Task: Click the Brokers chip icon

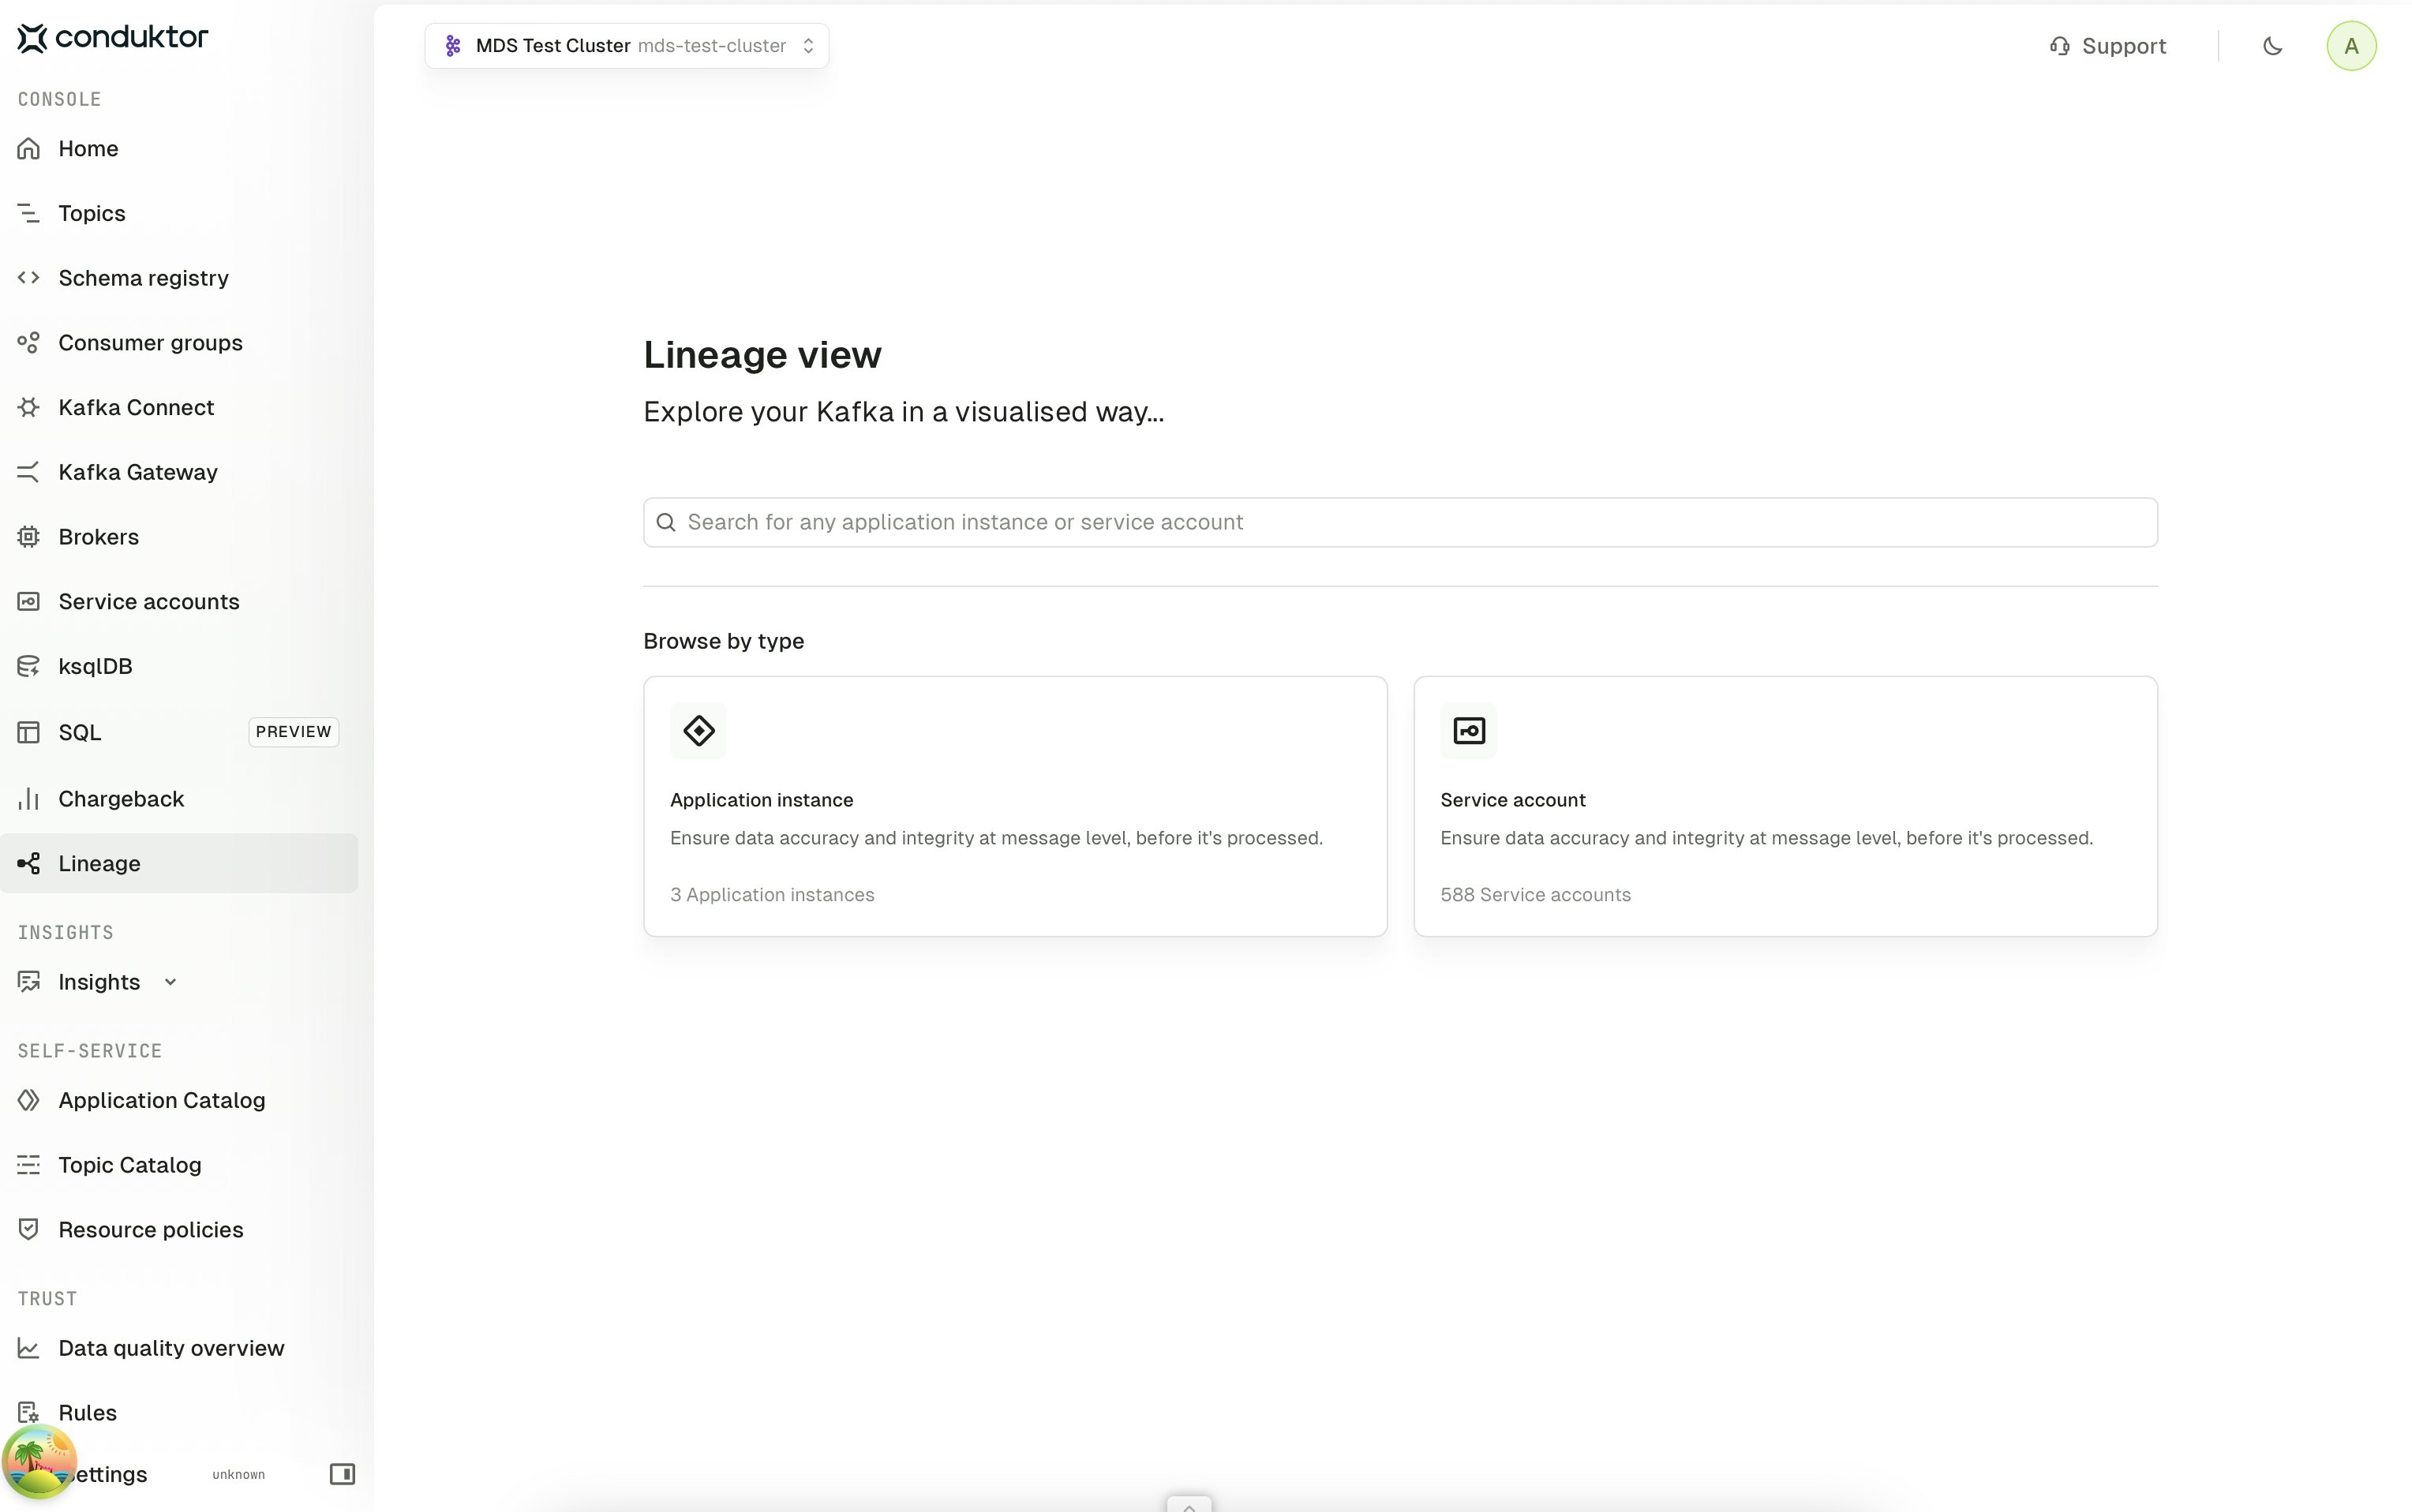Action: [x=29, y=537]
